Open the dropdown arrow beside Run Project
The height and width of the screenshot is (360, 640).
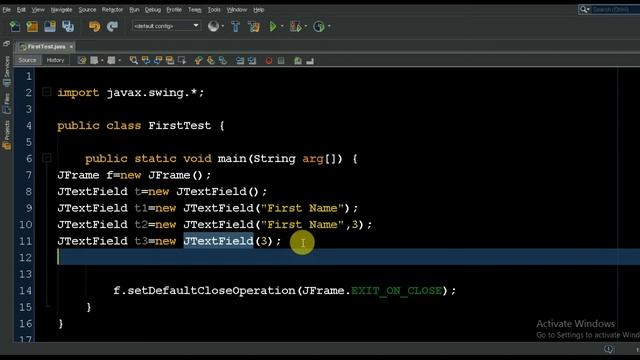pyautogui.click(x=282, y=27)
